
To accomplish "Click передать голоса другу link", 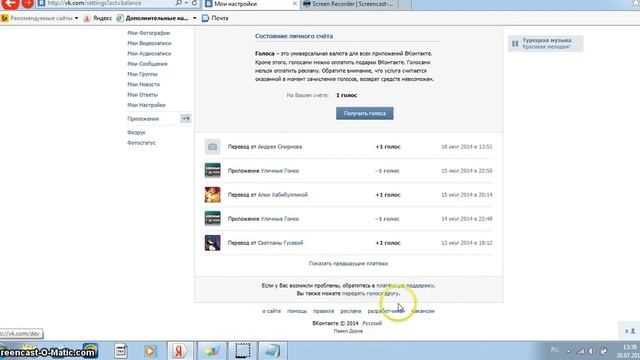I will (x=370, y=293).
